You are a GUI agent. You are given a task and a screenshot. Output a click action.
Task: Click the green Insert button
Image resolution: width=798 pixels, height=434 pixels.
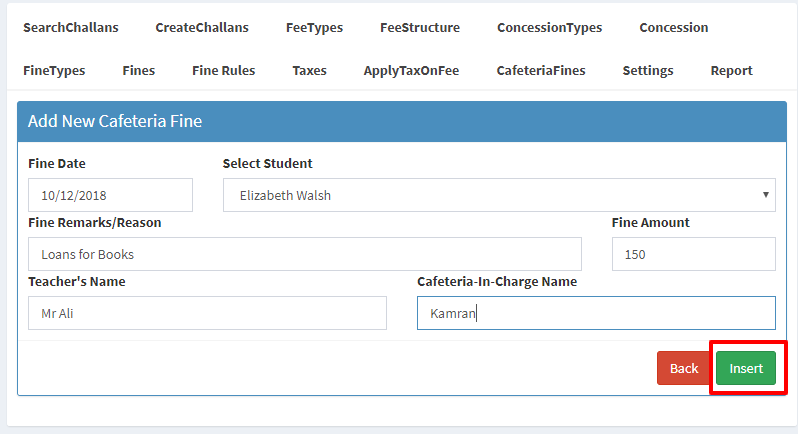[746, 368]
